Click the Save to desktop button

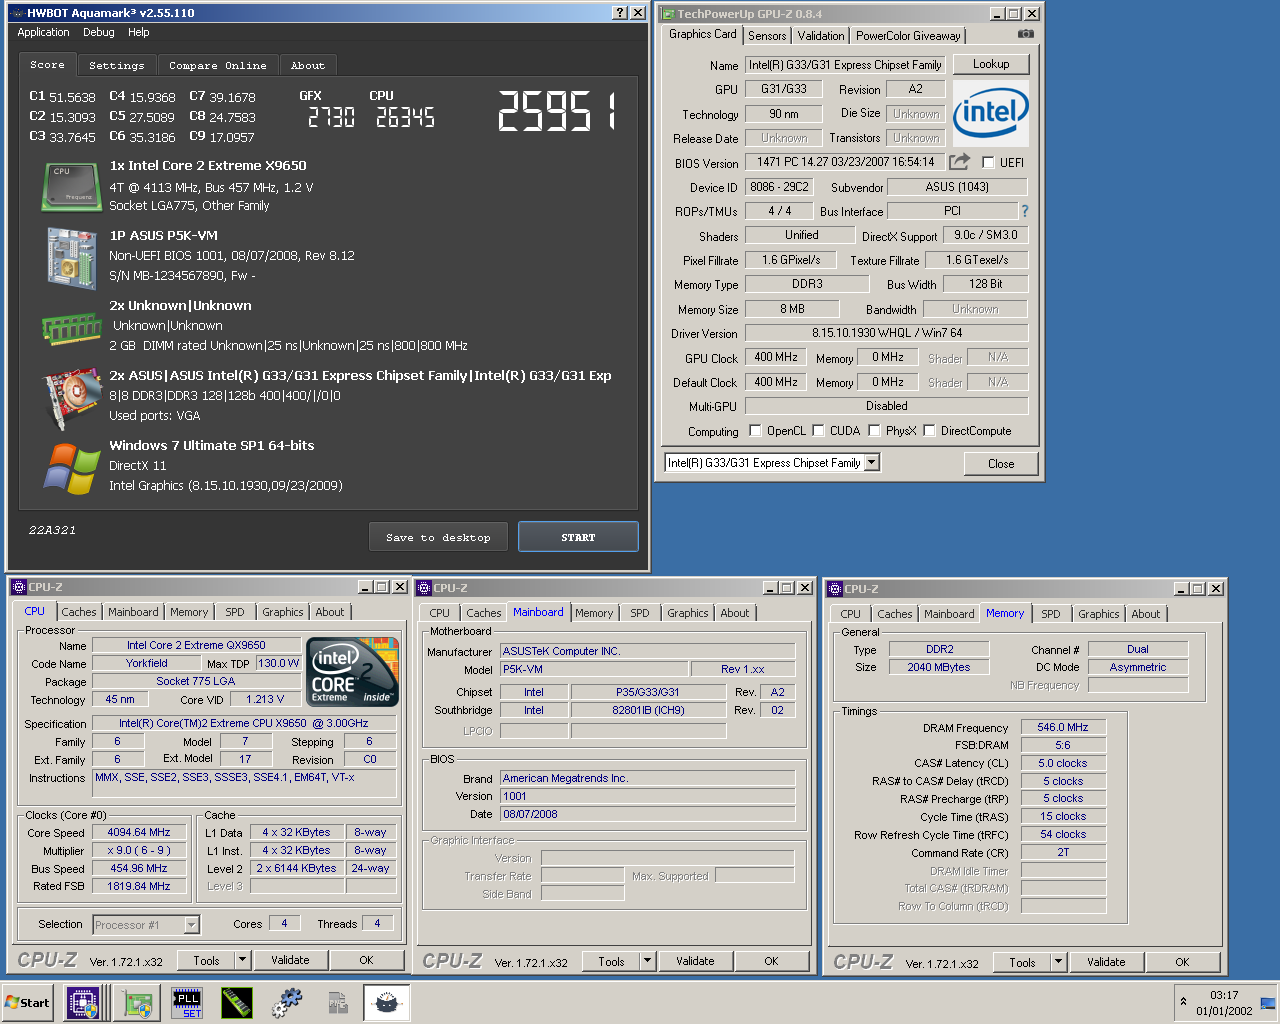pyautogui.click(x=438, y=537)
